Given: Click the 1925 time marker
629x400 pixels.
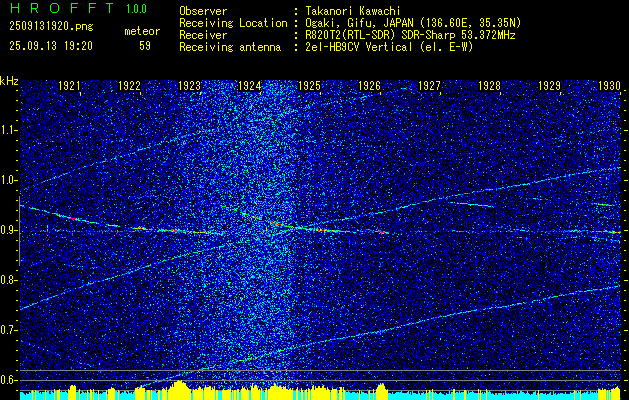Looking at the screenshot, I should click(309, 85).
